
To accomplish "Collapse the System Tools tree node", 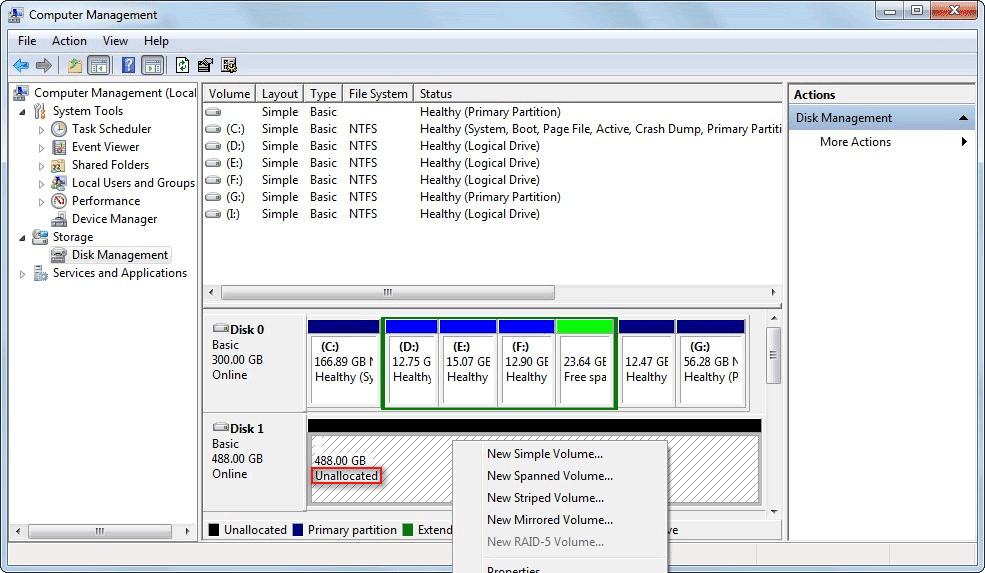I will click(x=22, y=111).
